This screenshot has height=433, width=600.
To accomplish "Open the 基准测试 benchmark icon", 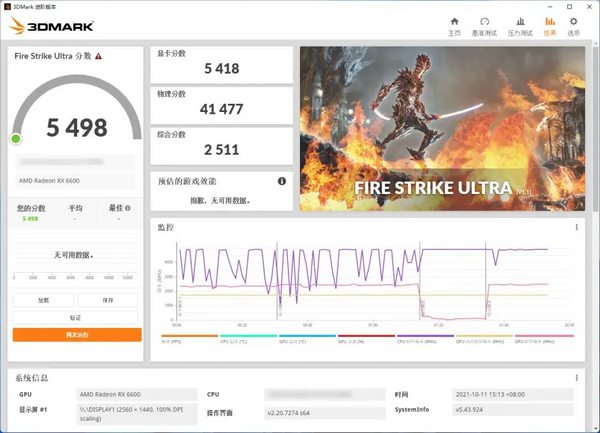I will pyautogui.click(x=484, y=25).
